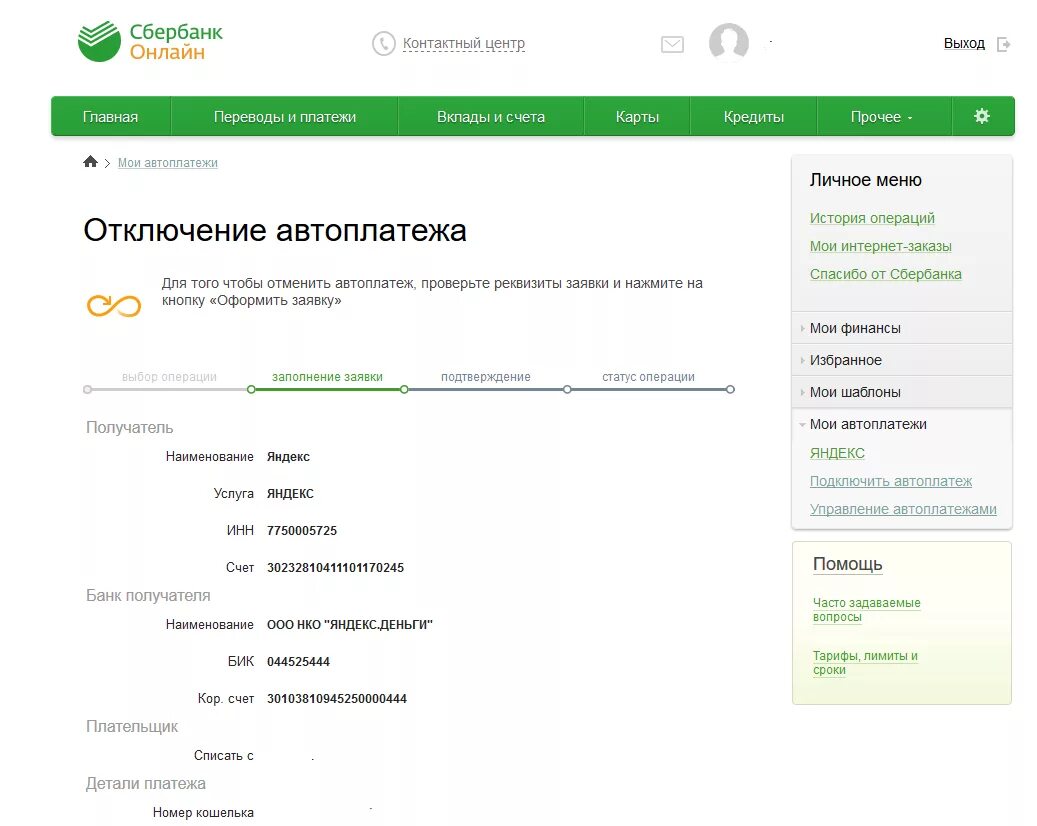The width and height of the screenshot is (1037, 826).
Task: Click the статус операции progress step
Action: (648, 377)
